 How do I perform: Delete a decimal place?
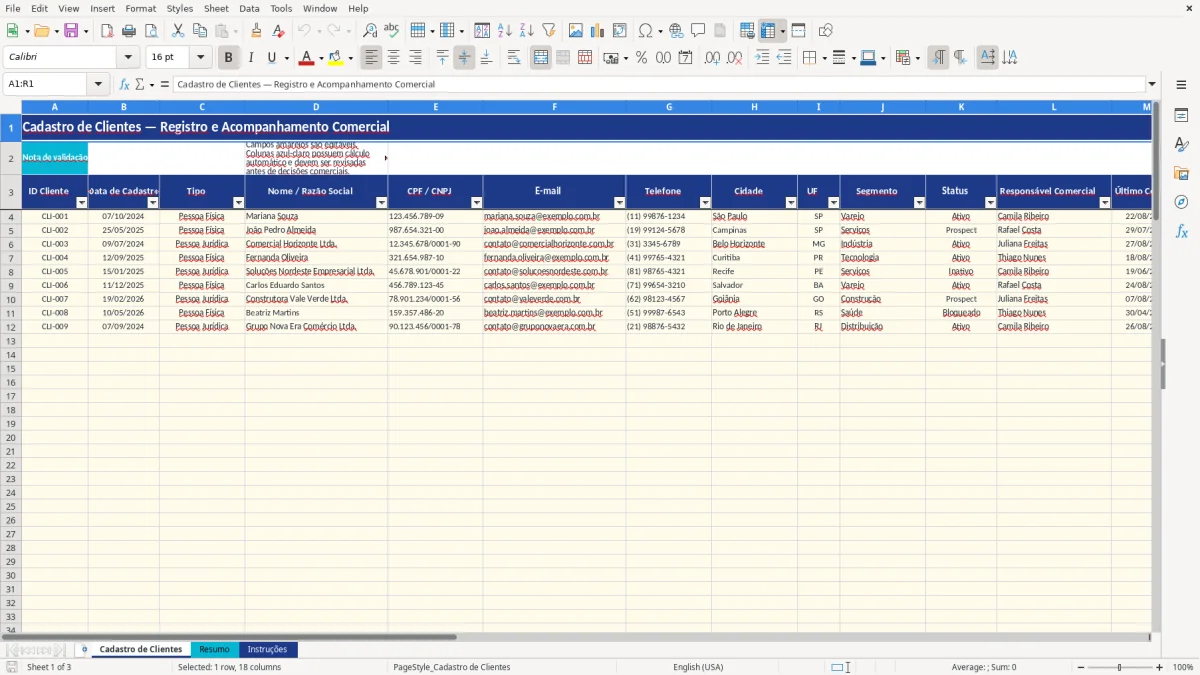[x=735, y=58]
